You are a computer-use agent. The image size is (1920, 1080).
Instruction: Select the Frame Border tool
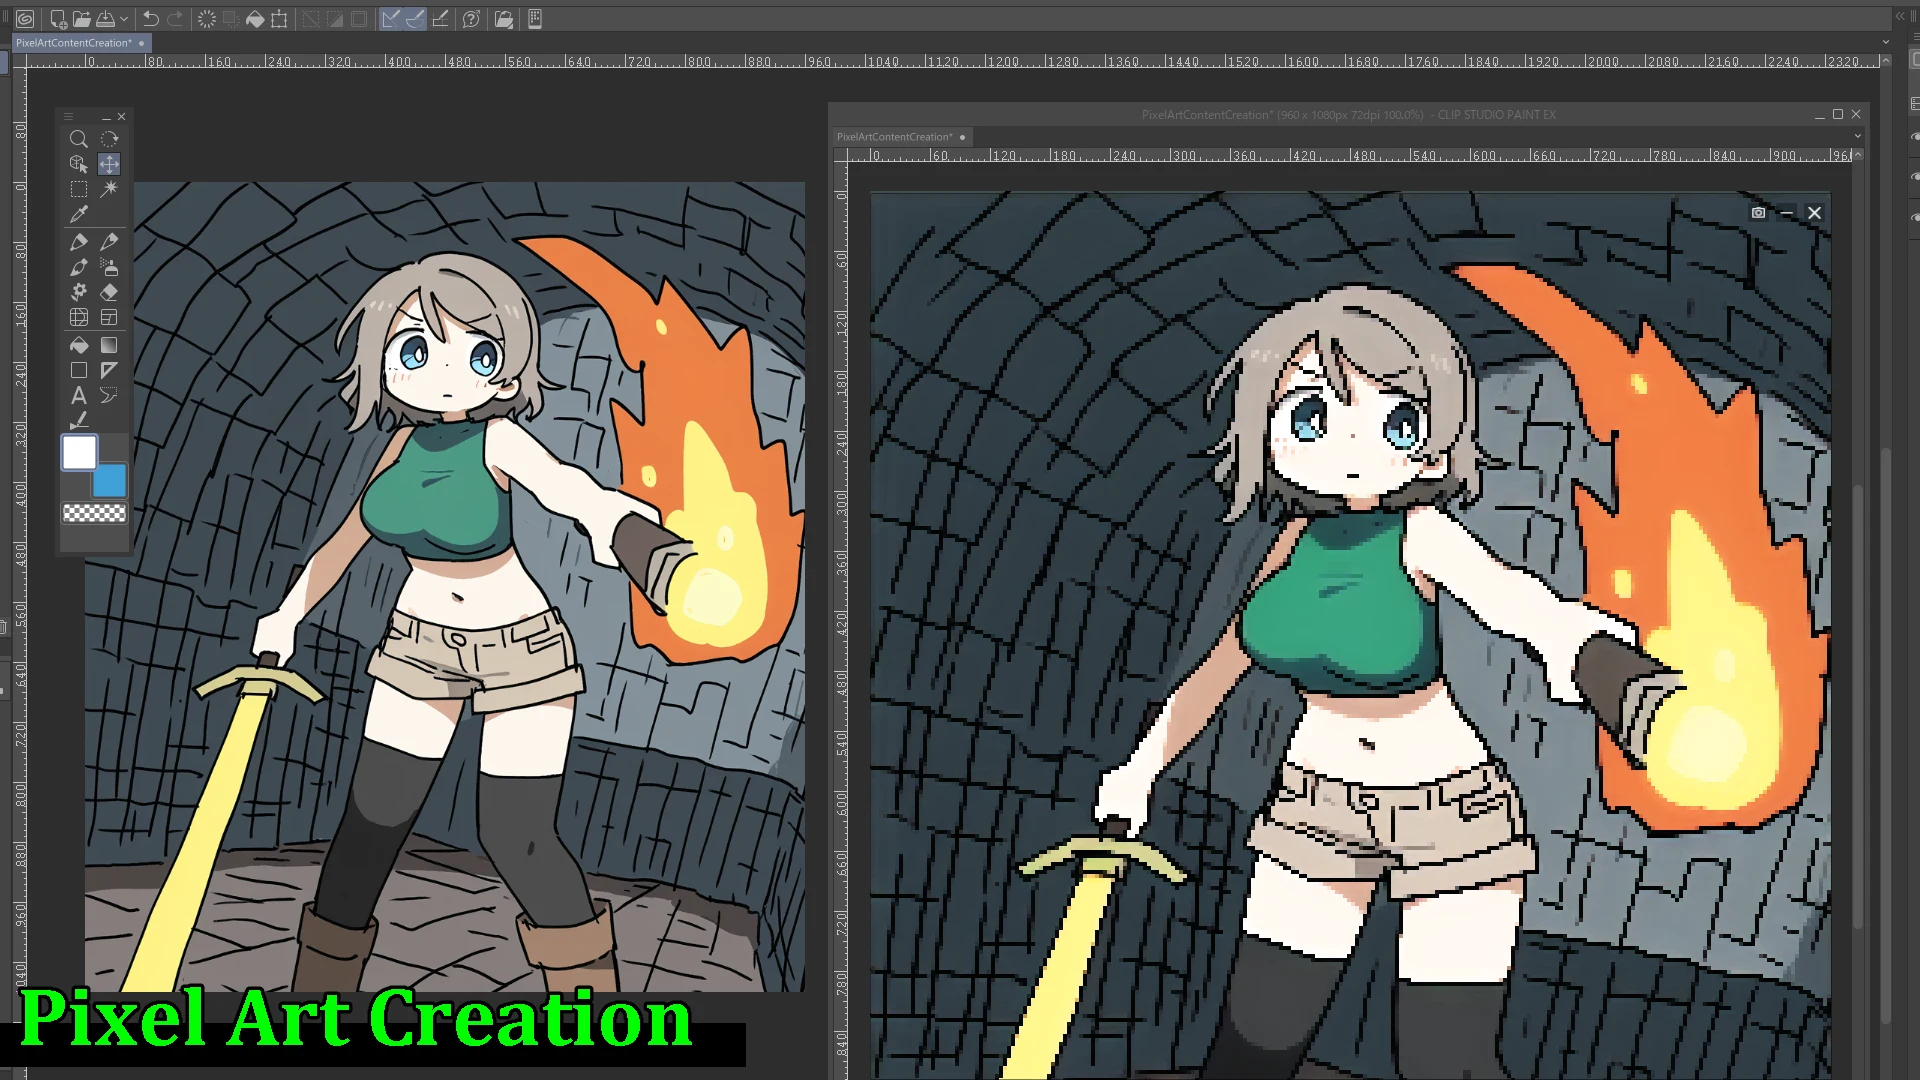click(109, 317)
